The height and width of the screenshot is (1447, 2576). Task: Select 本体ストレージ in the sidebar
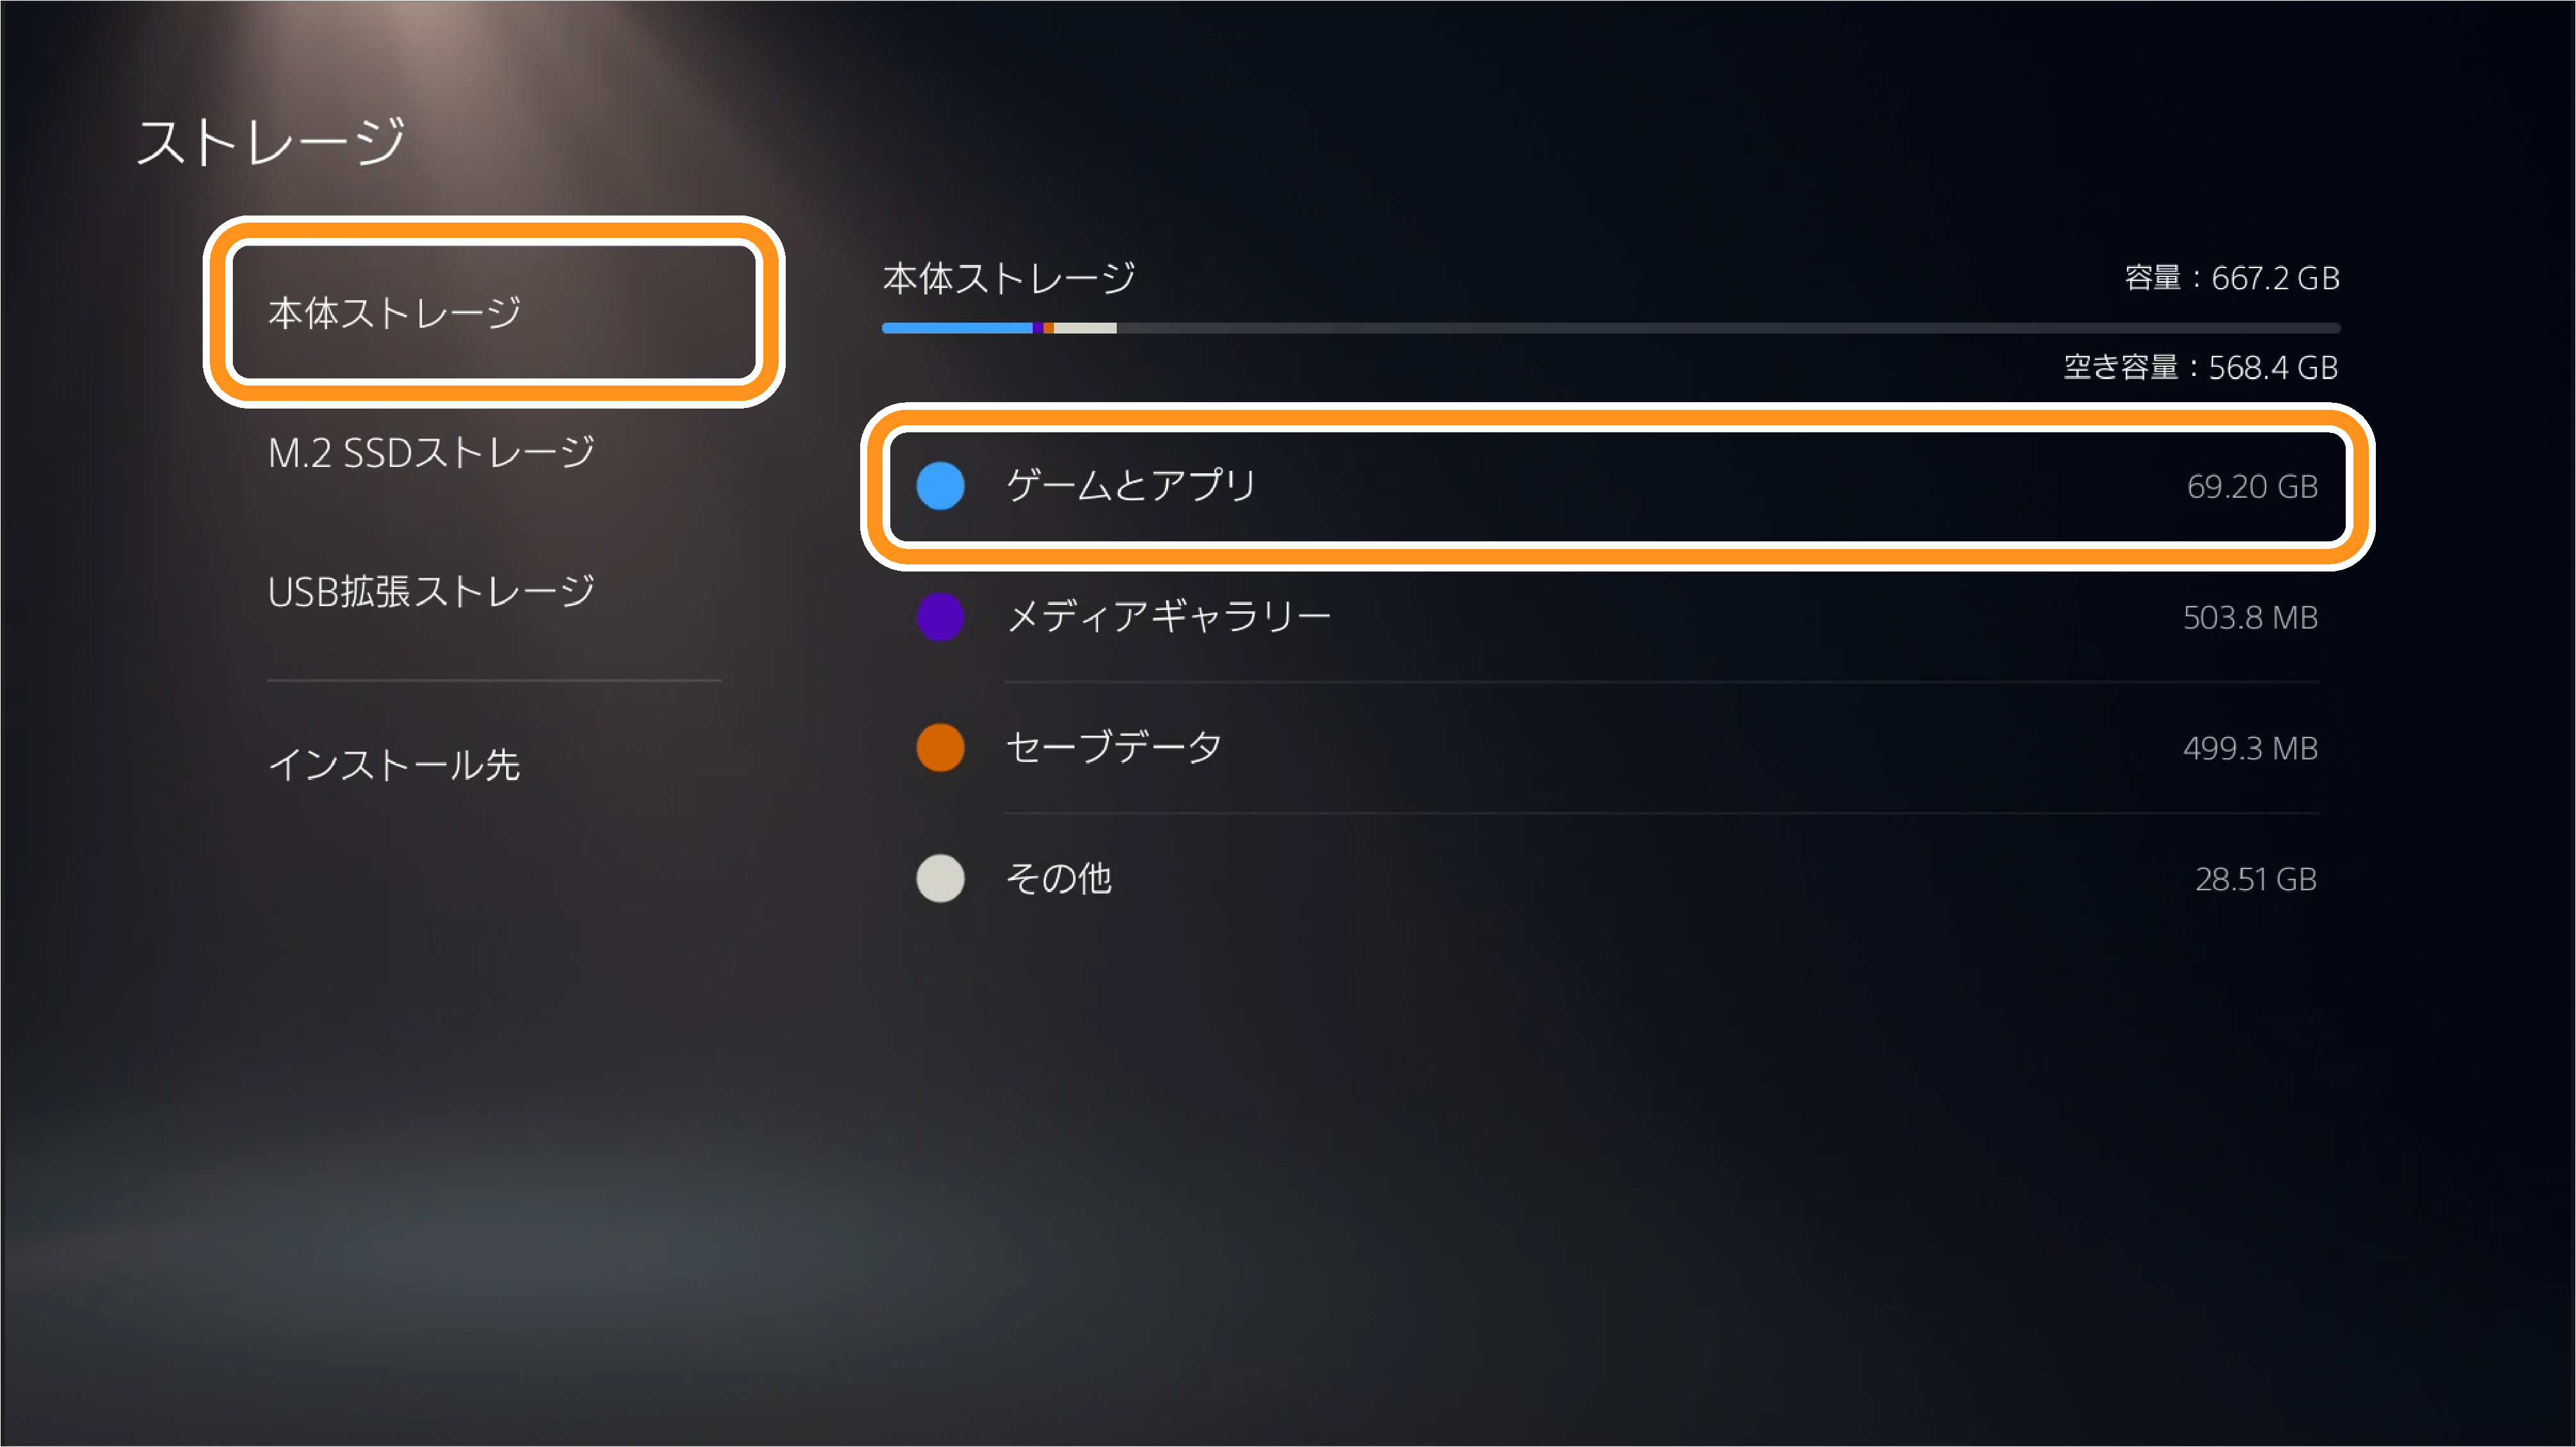click(x=493, y=312)
